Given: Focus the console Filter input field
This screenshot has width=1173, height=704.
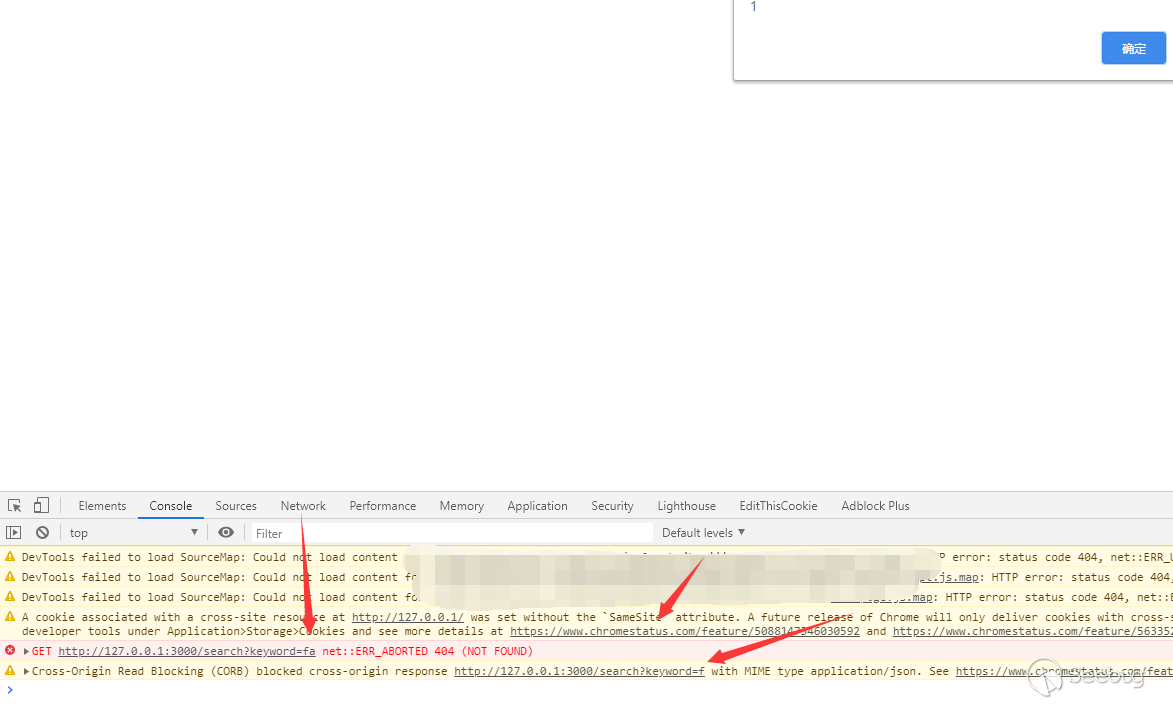Looking at the screenshot, I should coord(452,533).
